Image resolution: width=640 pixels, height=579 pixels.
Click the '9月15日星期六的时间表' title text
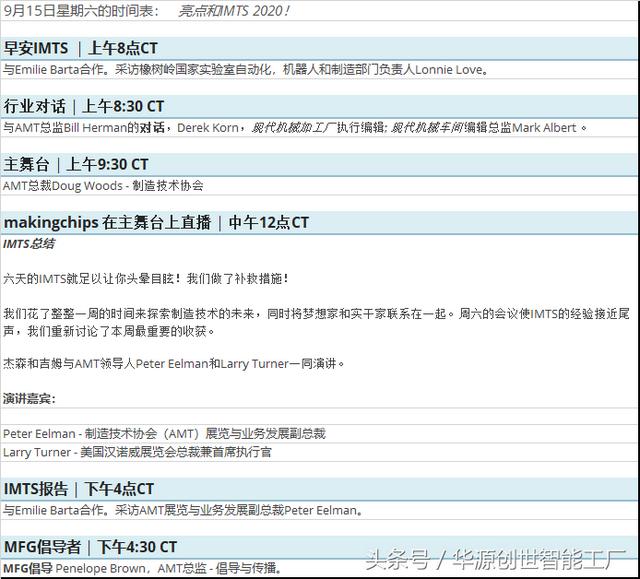tap(81, 11)
